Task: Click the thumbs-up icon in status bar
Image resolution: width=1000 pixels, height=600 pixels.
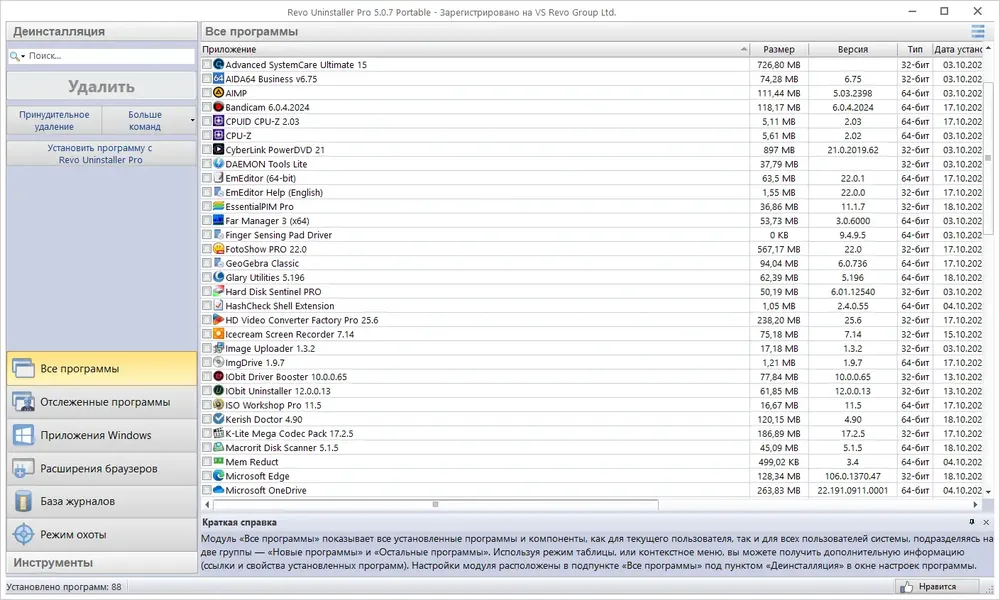Action: (906, 587)
